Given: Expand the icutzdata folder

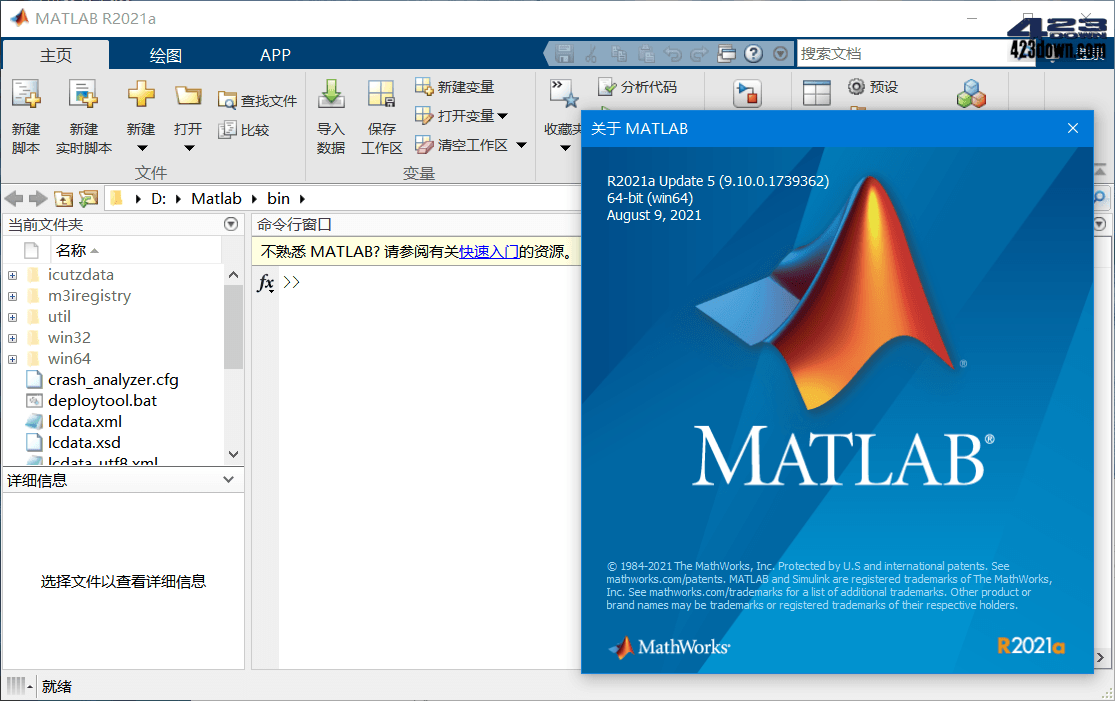Looking at the screenshot, I should pyautogui.click(x=12, y=275).
